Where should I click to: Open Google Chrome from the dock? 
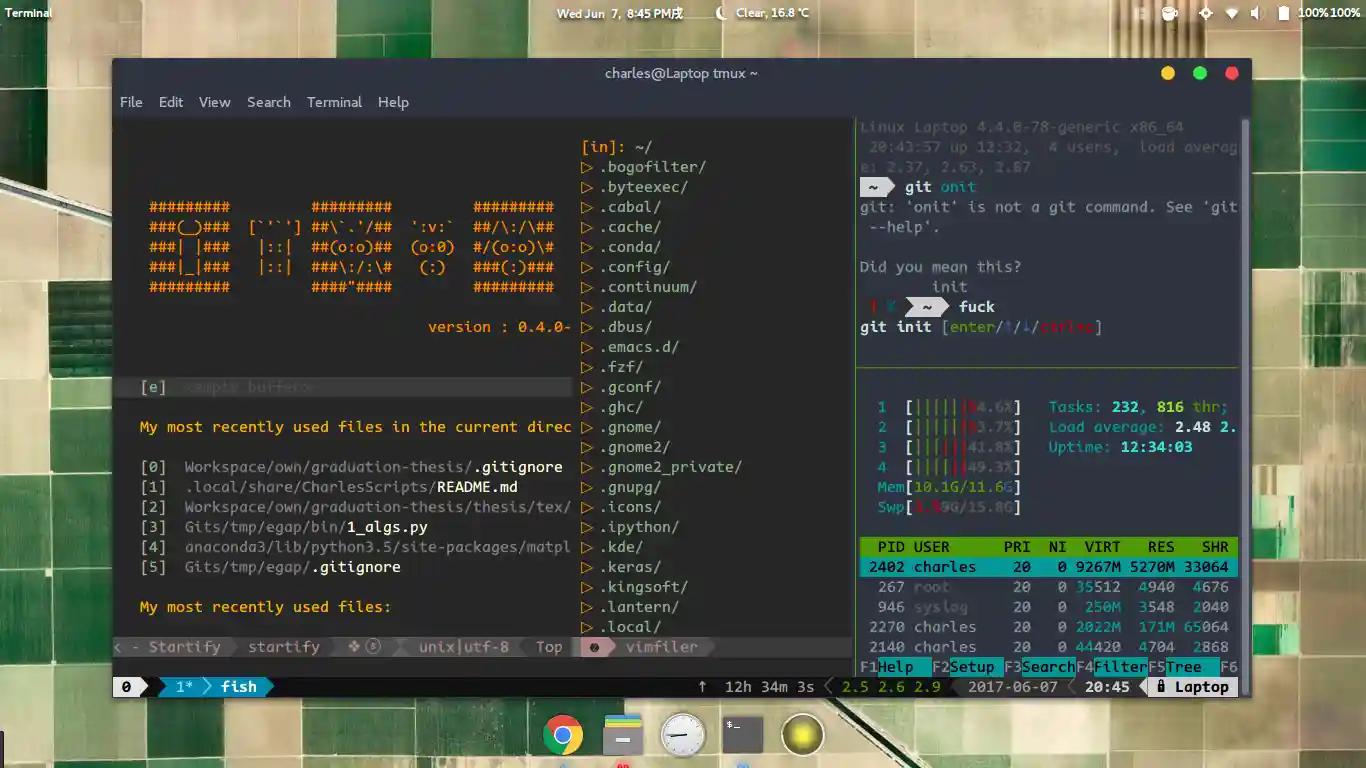563,736
